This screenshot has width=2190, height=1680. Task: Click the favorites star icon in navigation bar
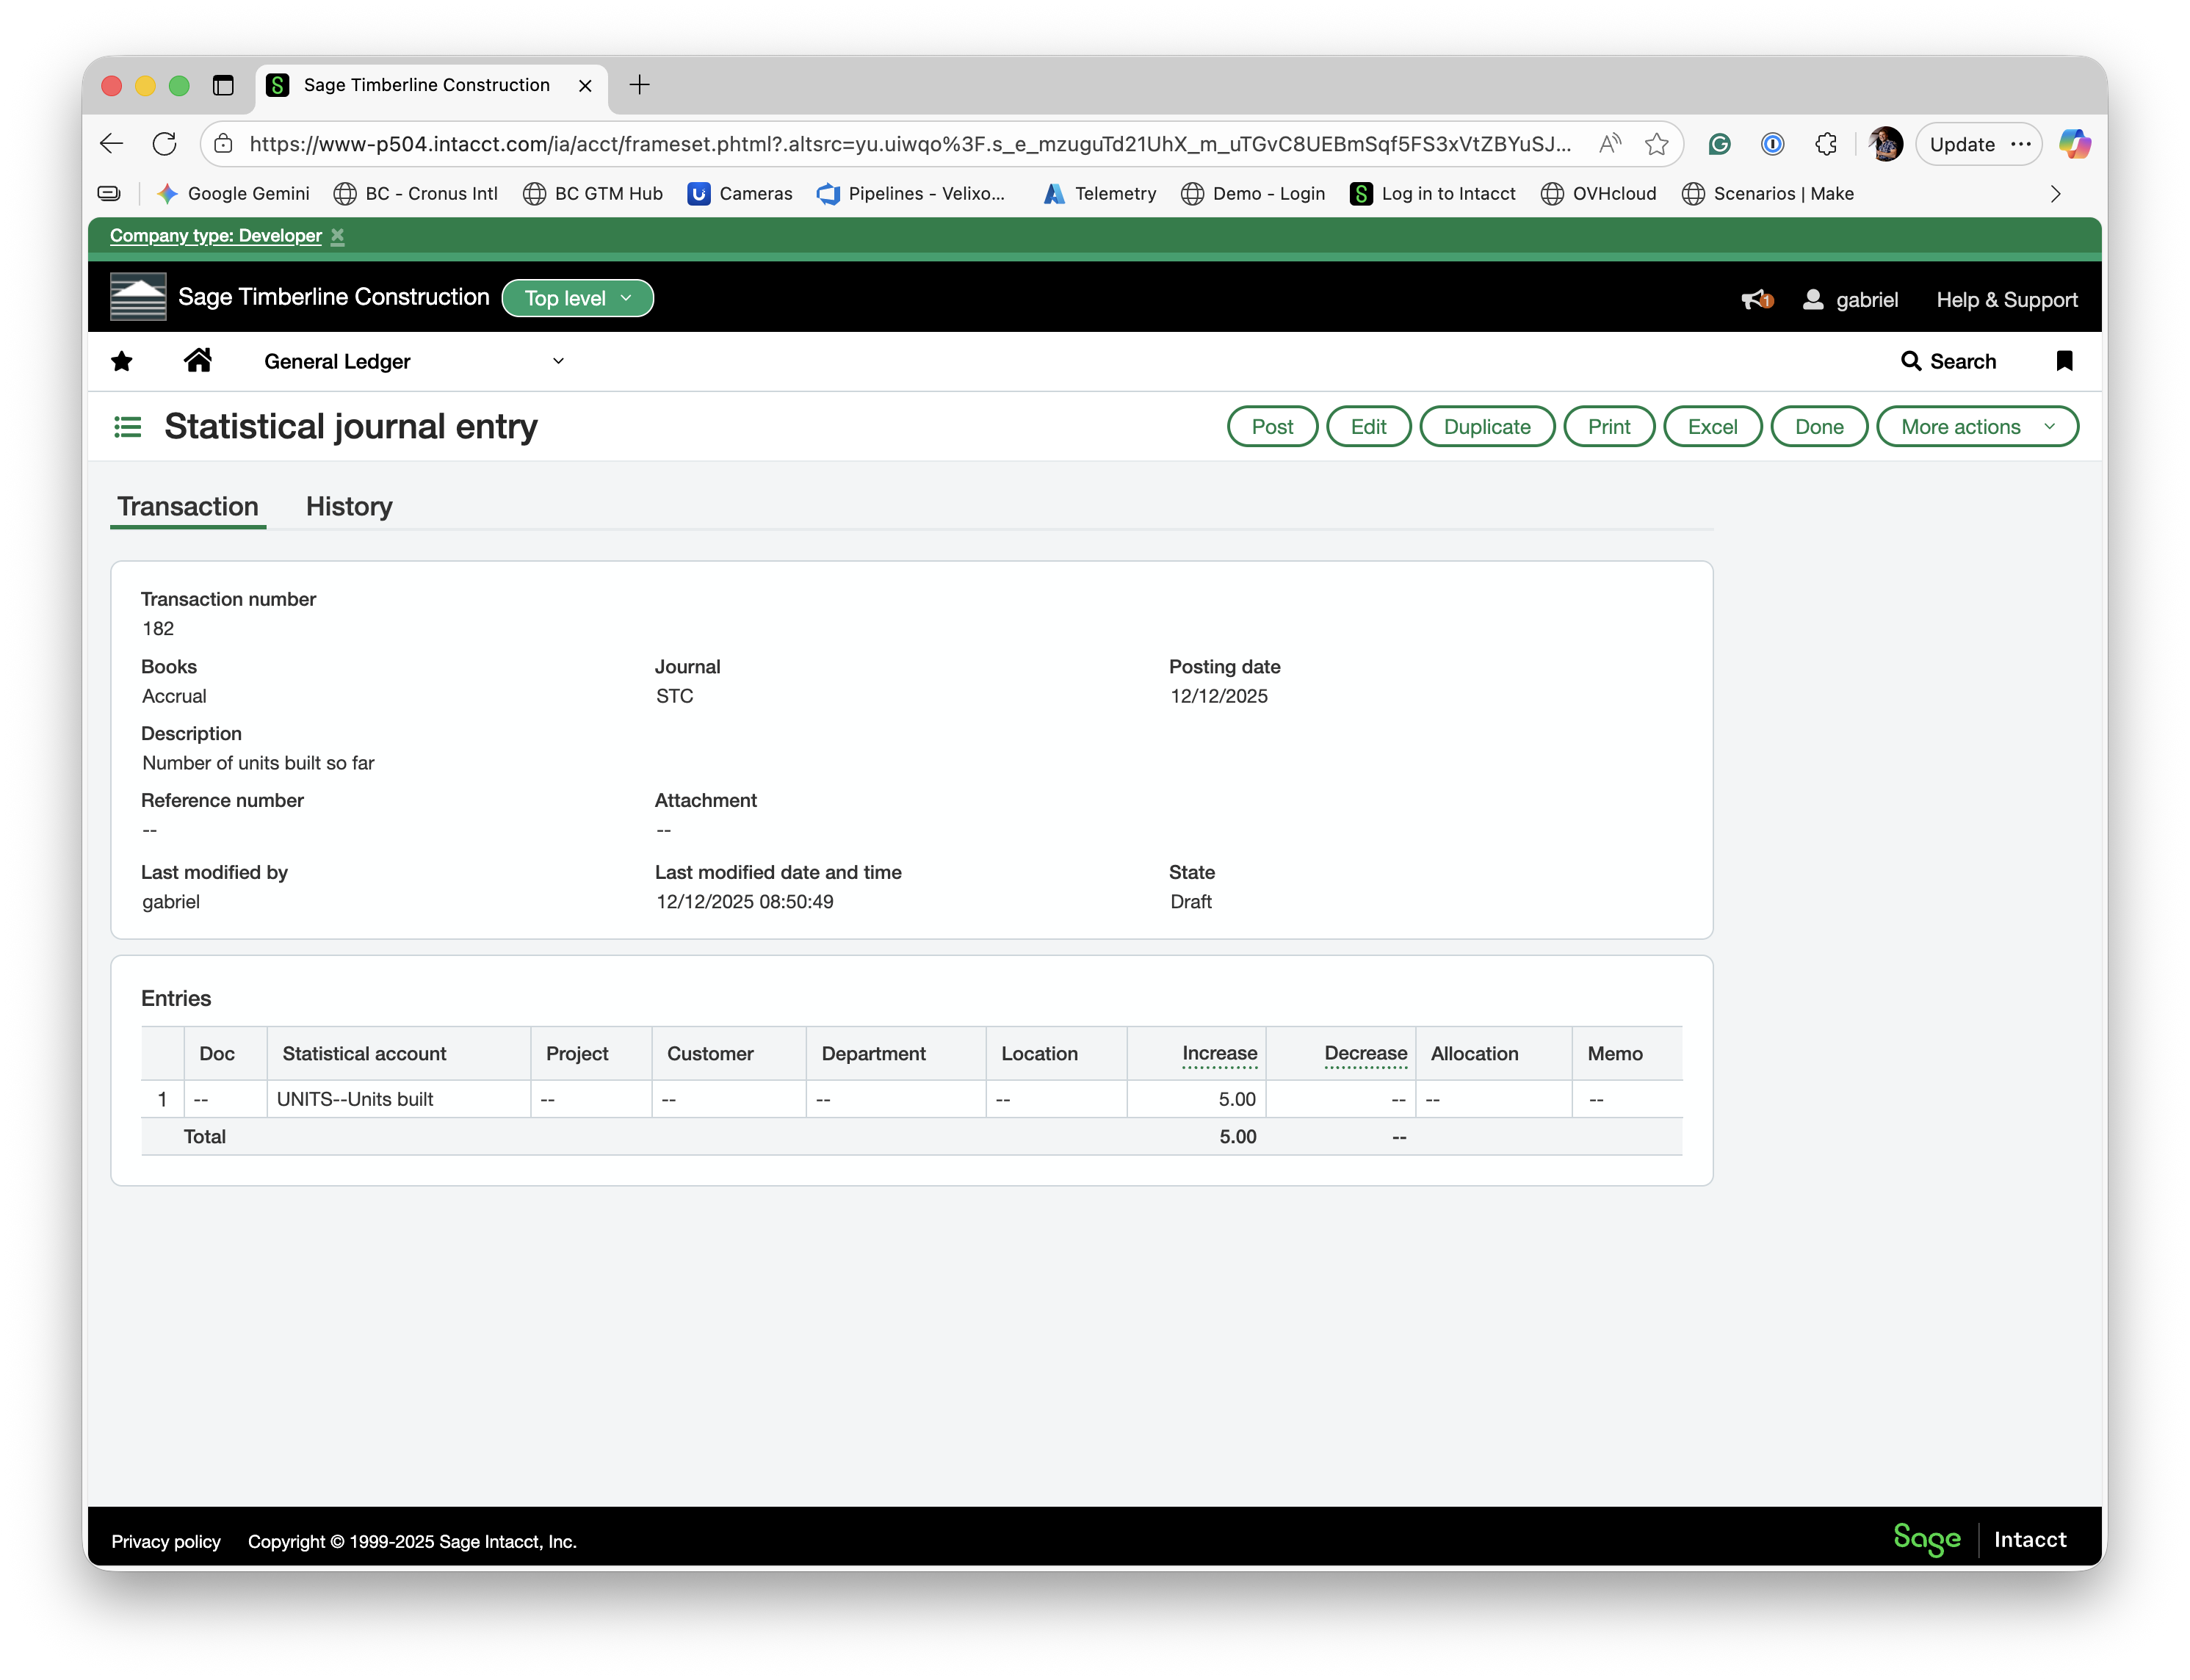[x=122, y=361]
